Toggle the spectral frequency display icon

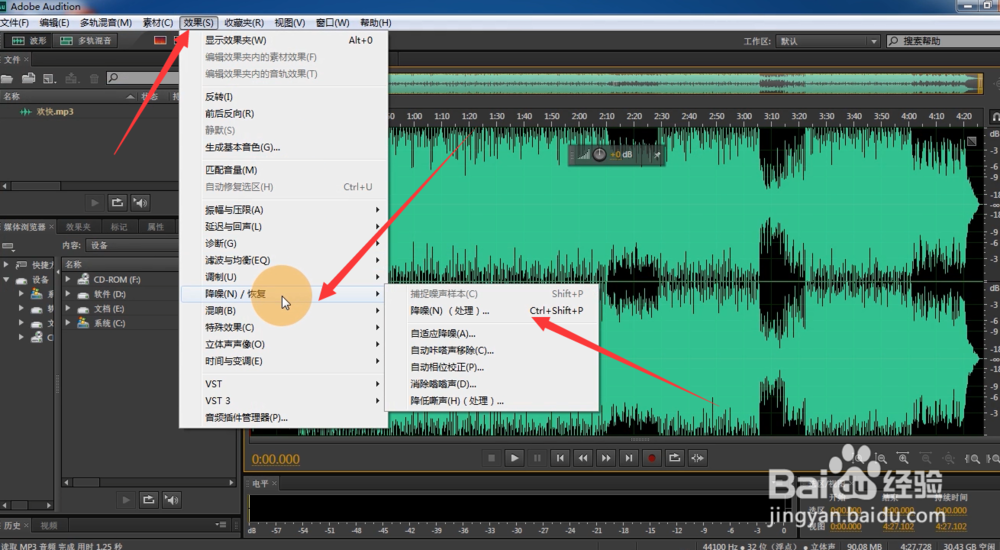(160, 41)
